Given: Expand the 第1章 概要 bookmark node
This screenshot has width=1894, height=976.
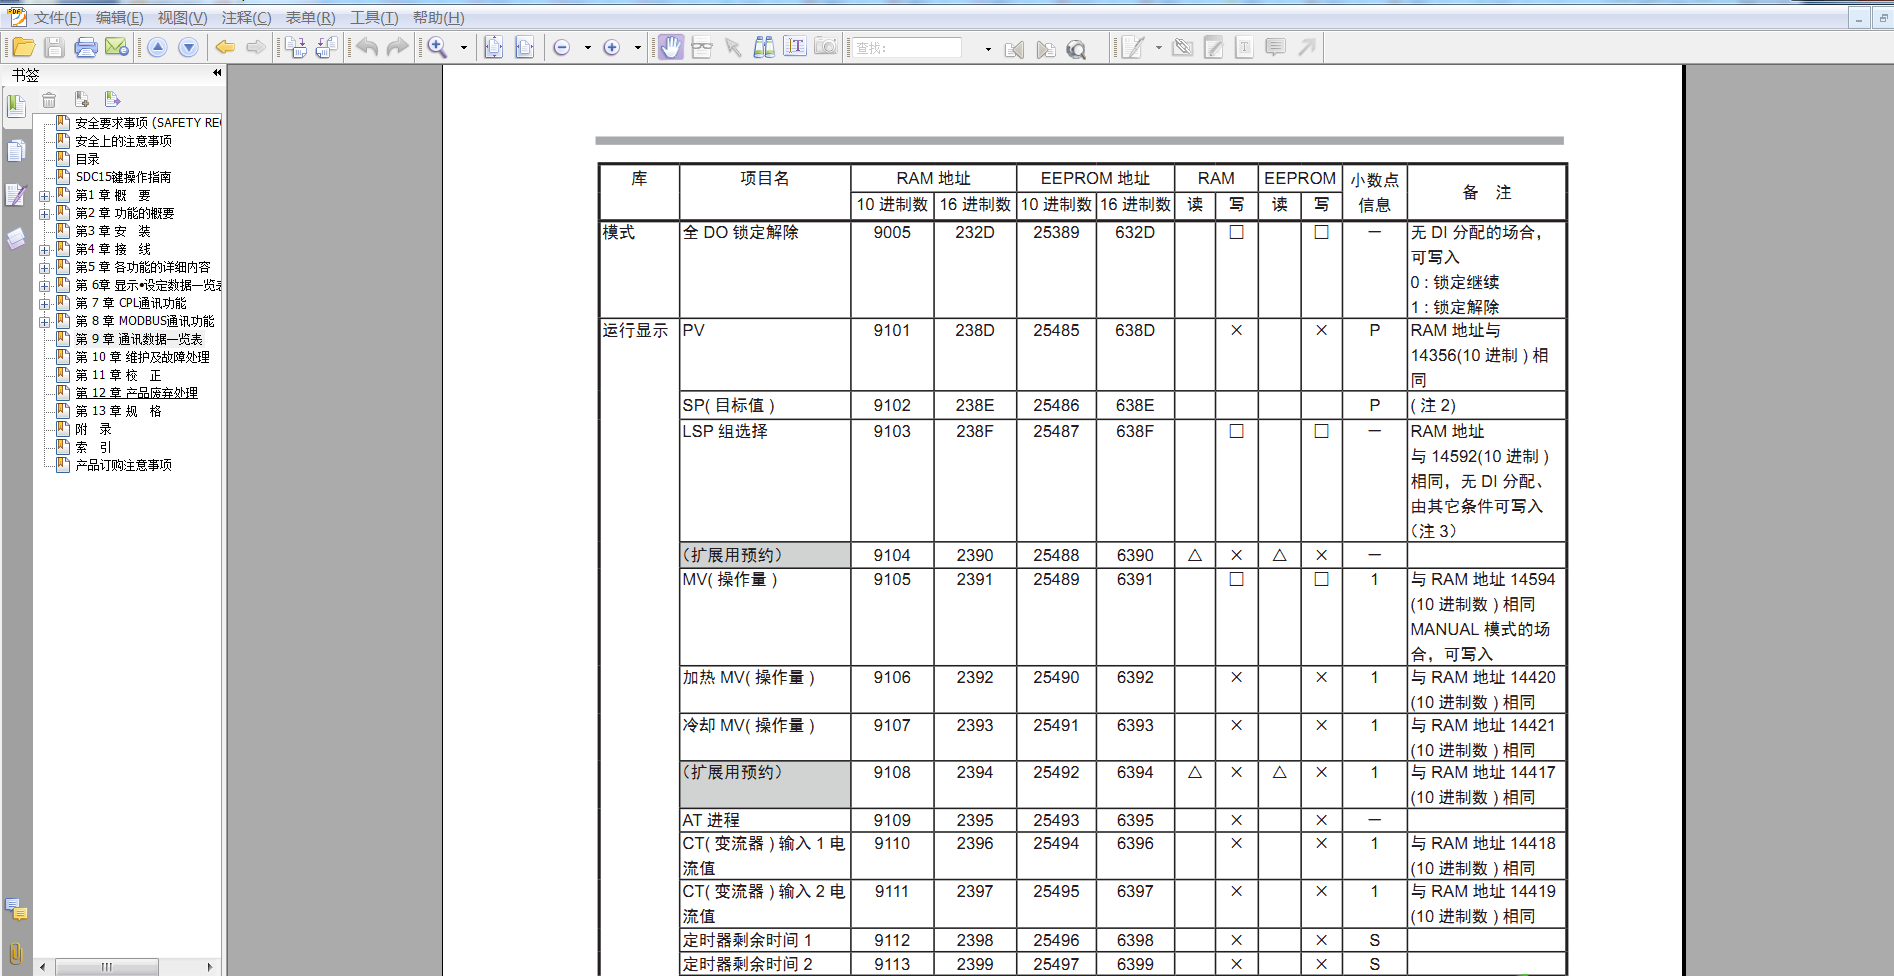Looking at the screenshot, I should tap(44, 196).
